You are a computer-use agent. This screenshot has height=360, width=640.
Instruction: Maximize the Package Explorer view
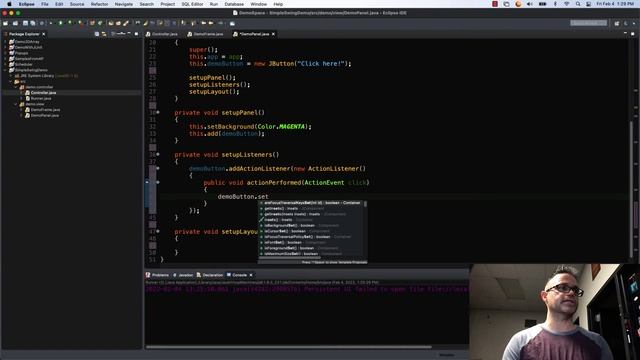[136, 34]
